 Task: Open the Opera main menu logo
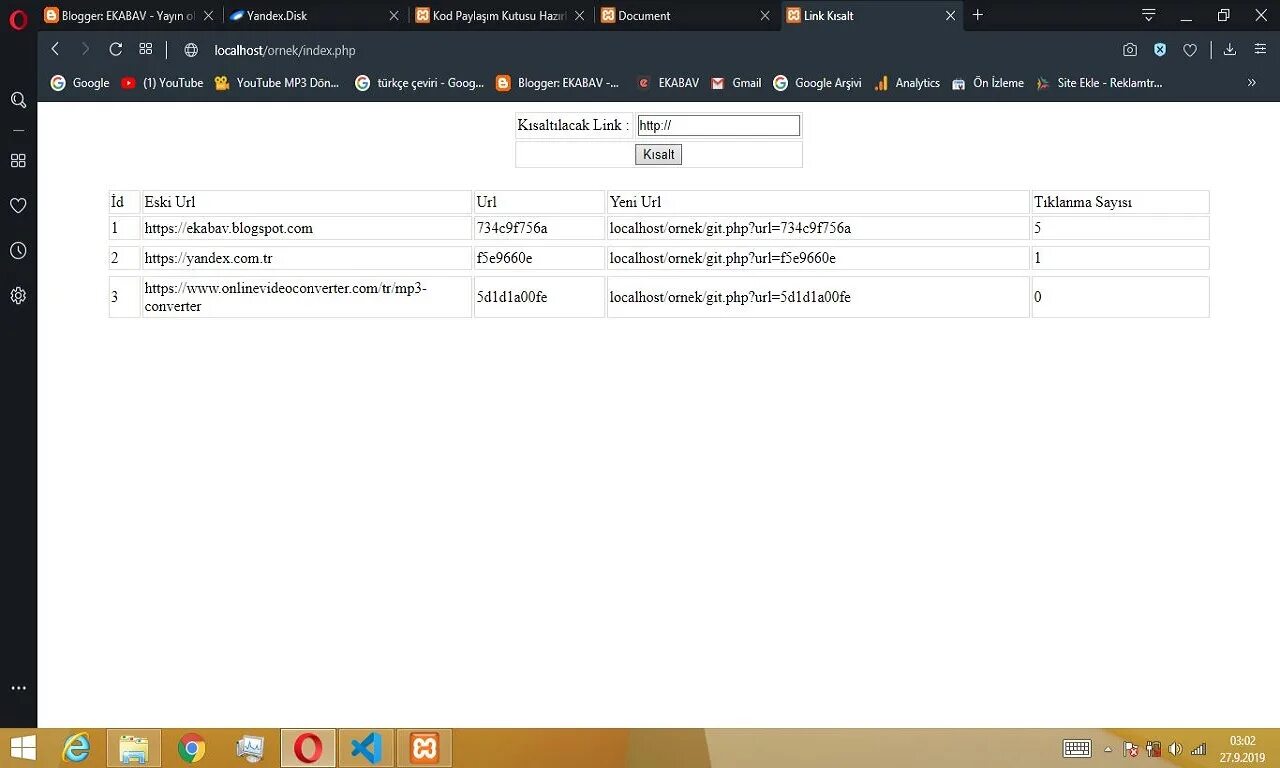tap(18, 20)
